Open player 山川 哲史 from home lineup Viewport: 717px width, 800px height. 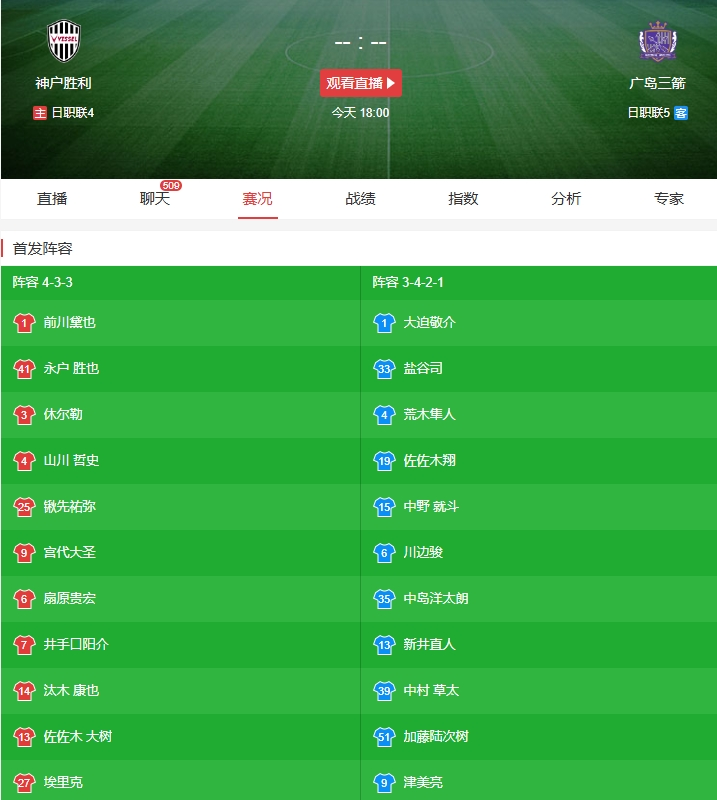coord(71,461)
